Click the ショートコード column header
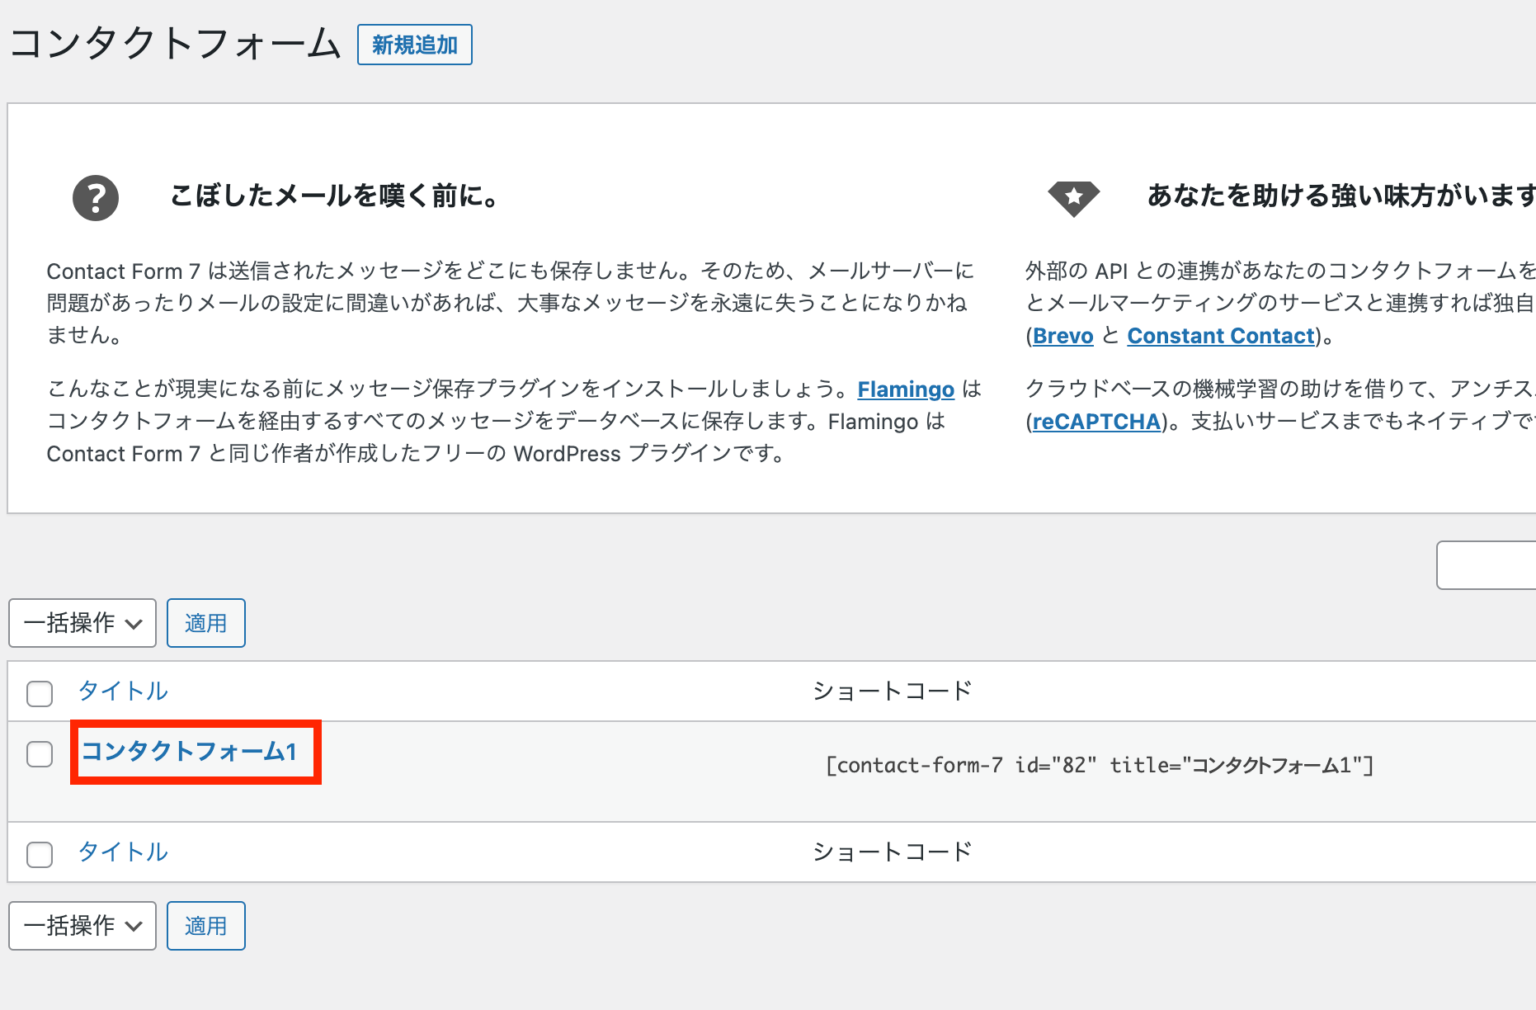1536x1010 pixels. point(891,690)
